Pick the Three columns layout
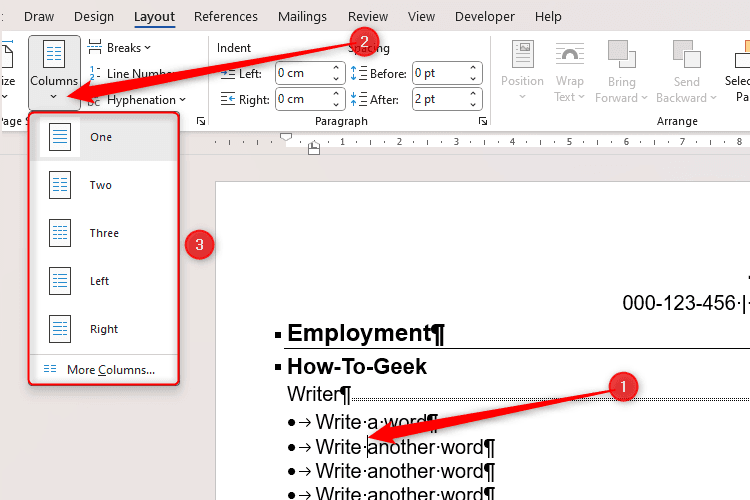This screenshot has width=750, height=500. [x=103, y=233]
